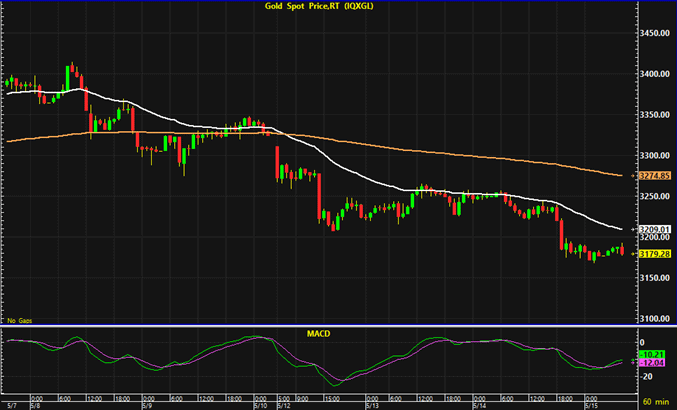Image resolution: width=677 pixels, height=410 pixels.
Task: Click the 3100.00 price axis label
Action: (653, 319)
